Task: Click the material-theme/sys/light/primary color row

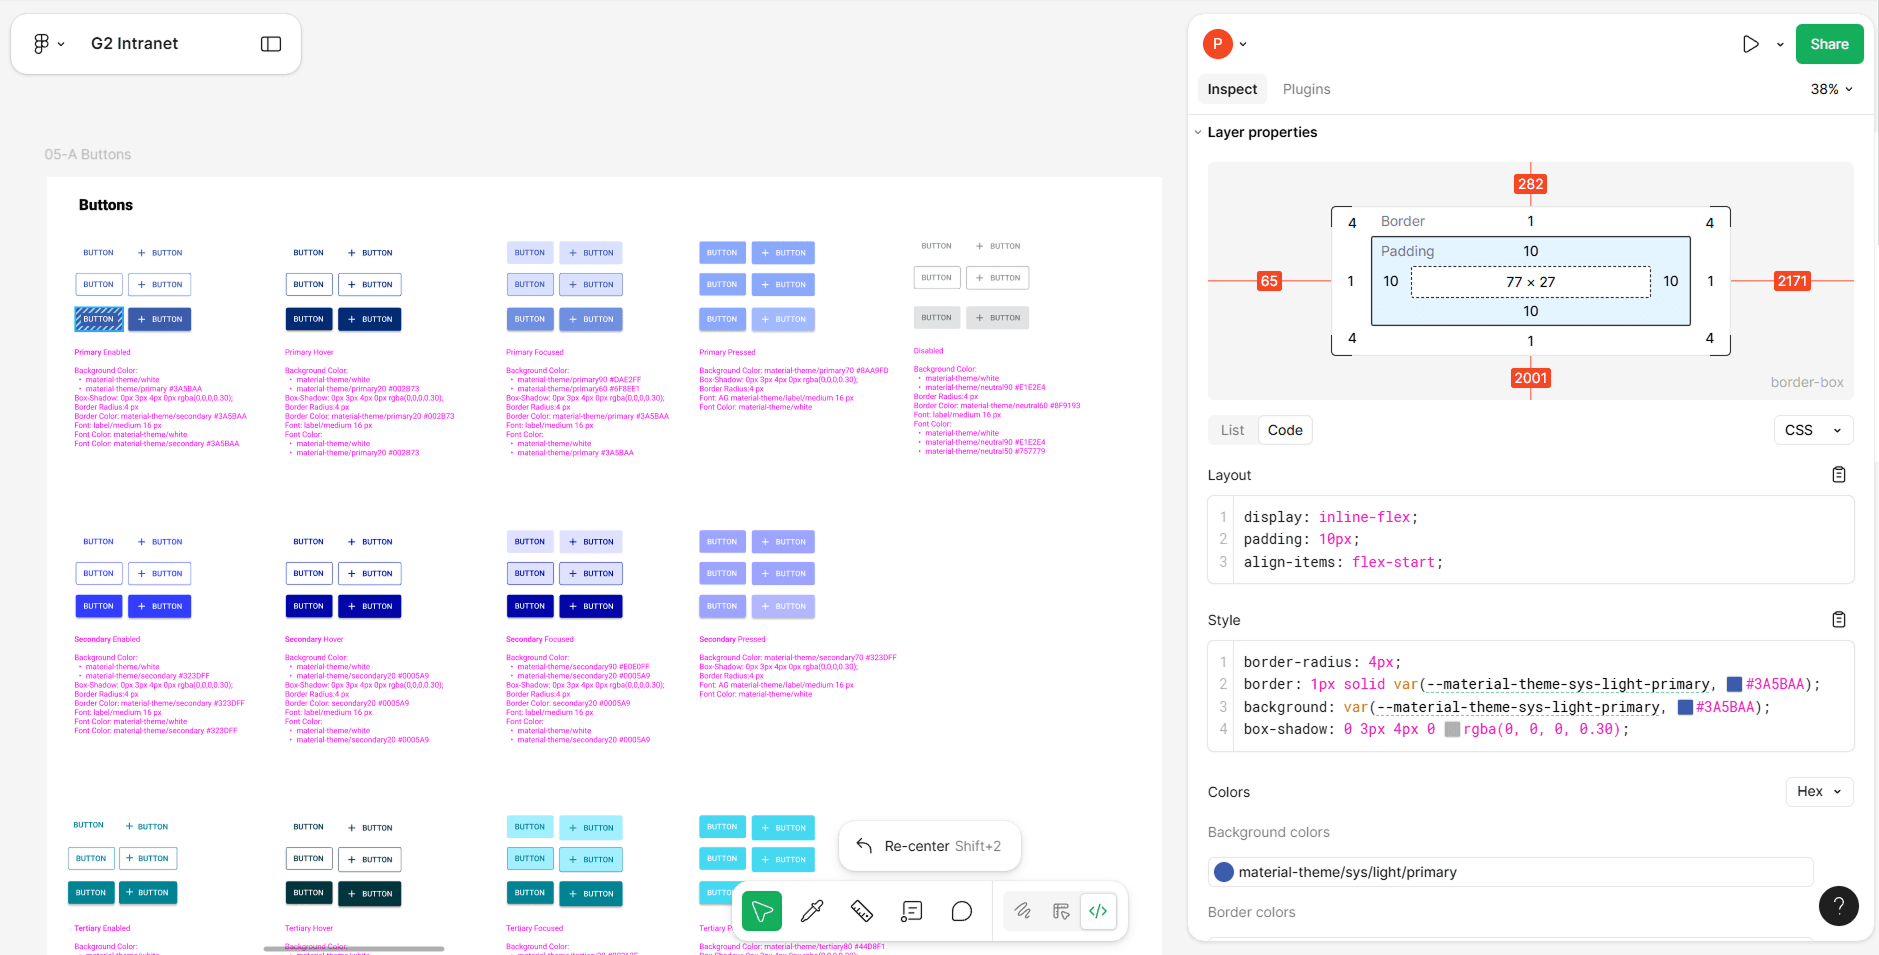Action: pos(1510,872)
